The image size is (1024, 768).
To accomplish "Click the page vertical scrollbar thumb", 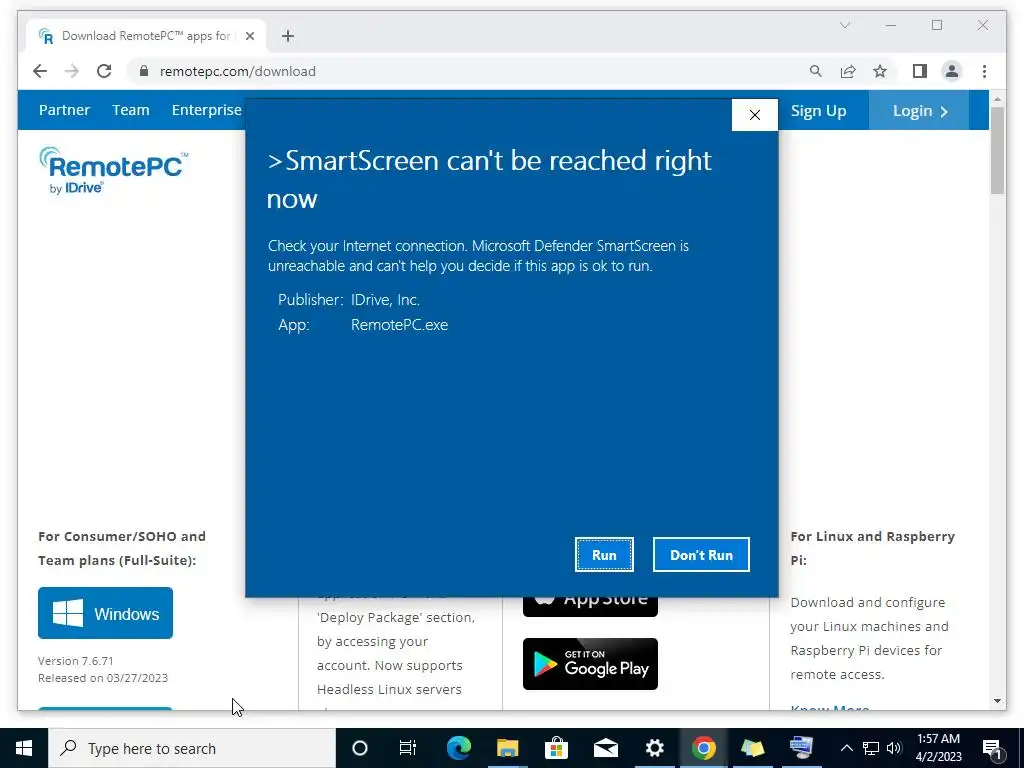I will [x=997, y=150].
